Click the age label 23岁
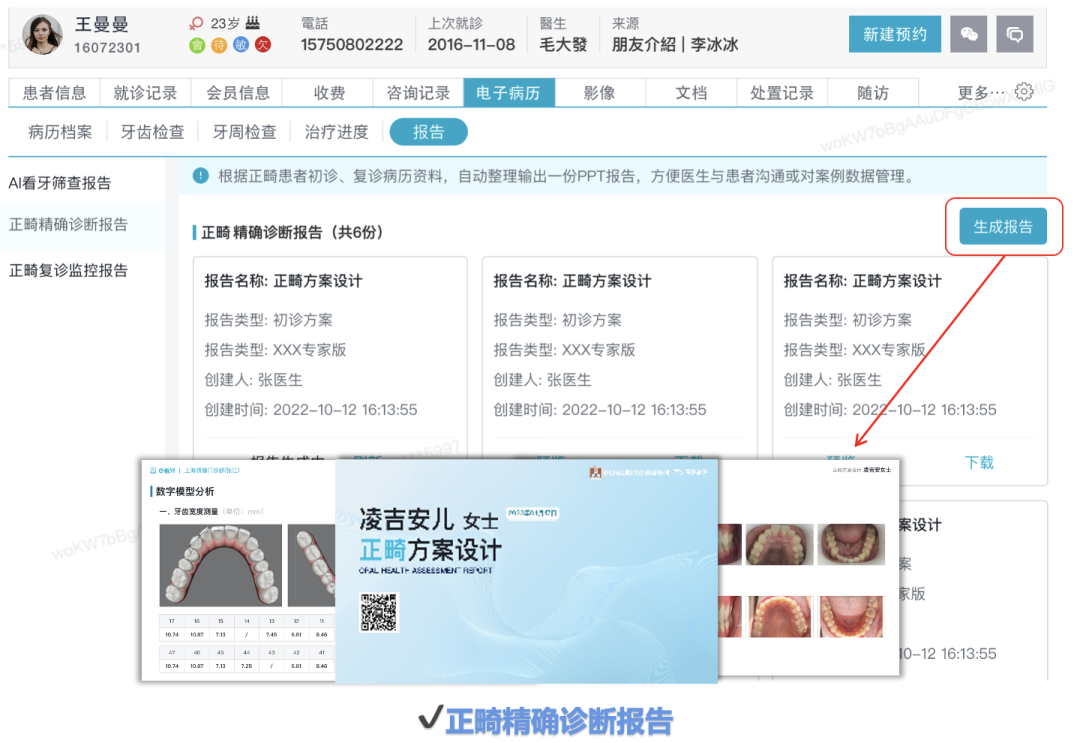The image size is (1080, 743). [x=225, y=23]
